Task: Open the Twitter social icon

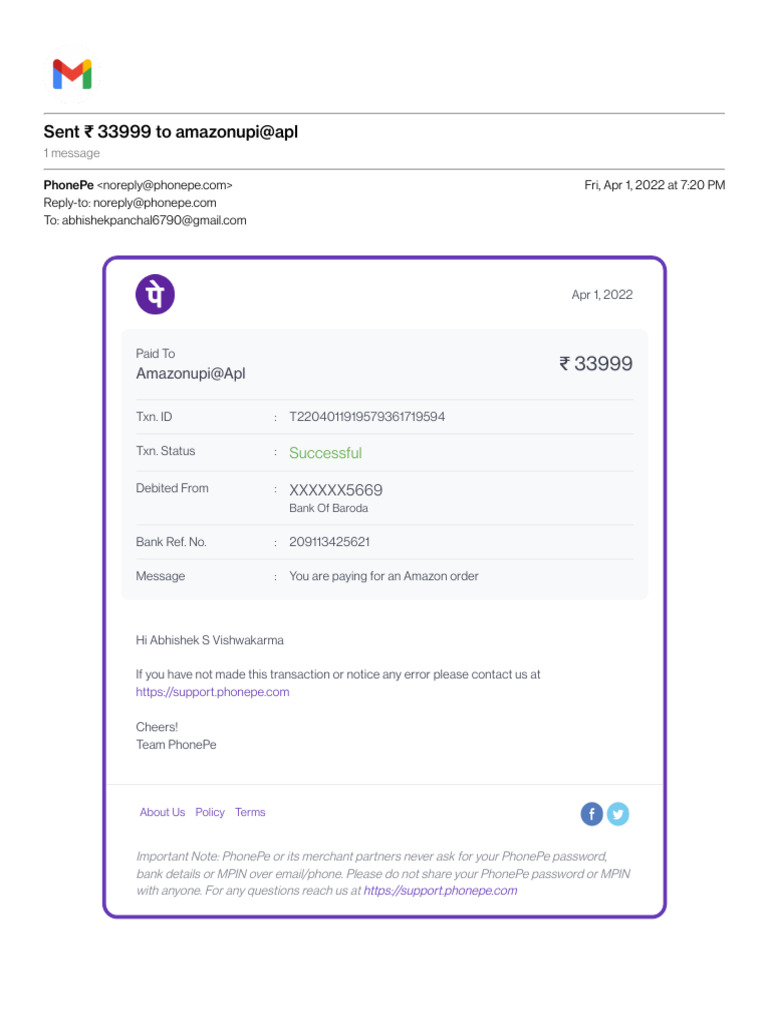Action: [618, 814]
